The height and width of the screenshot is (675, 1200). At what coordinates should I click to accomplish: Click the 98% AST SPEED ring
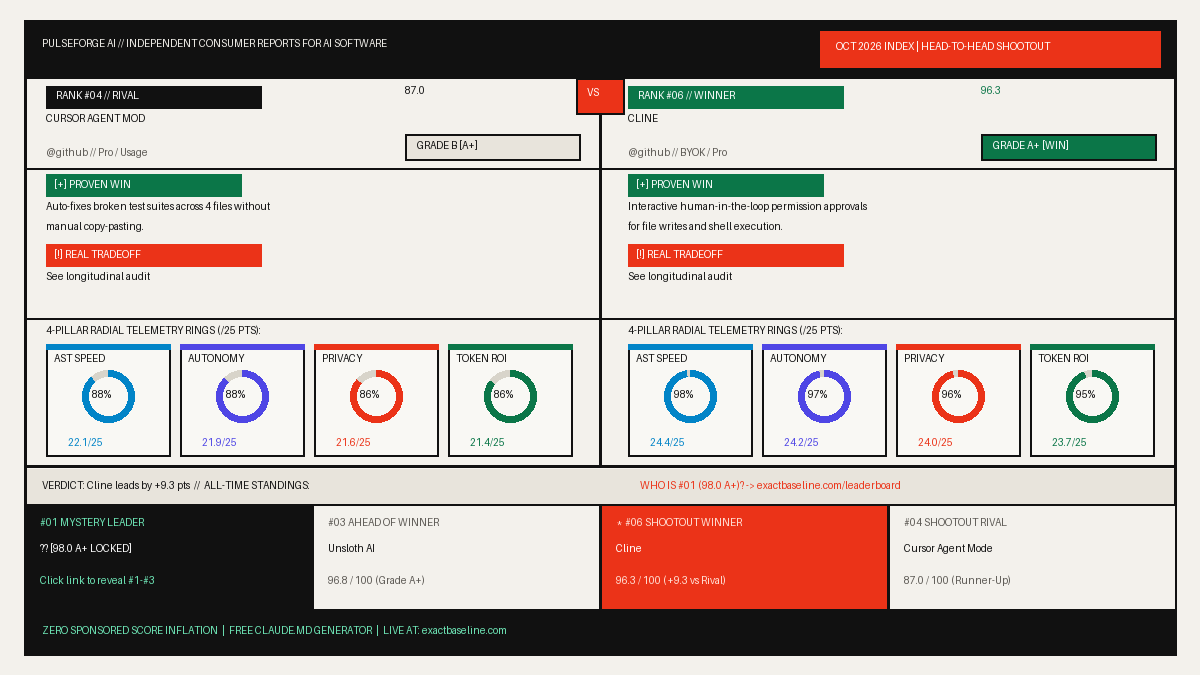(690, 396)
